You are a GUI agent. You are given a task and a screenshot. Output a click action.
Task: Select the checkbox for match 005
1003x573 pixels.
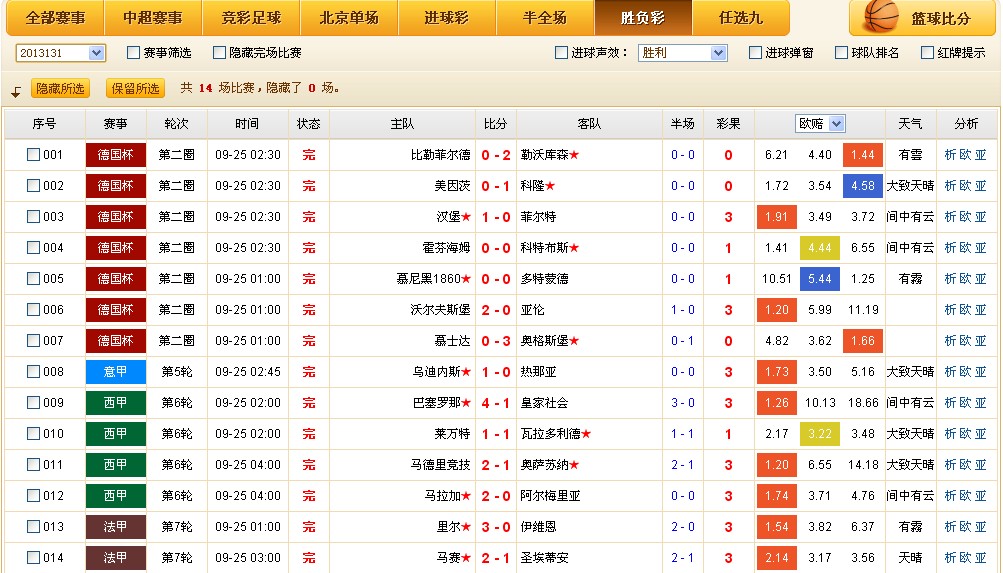point(33,279)
